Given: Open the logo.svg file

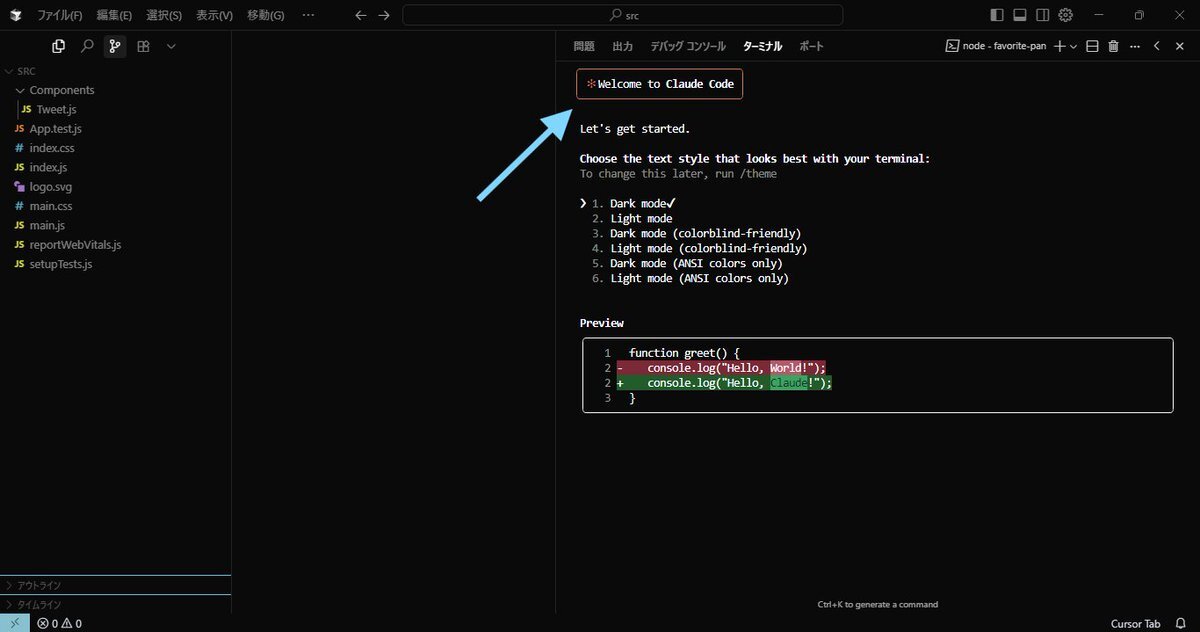Looking at the screenshot, I should click(x=115, y=187).
